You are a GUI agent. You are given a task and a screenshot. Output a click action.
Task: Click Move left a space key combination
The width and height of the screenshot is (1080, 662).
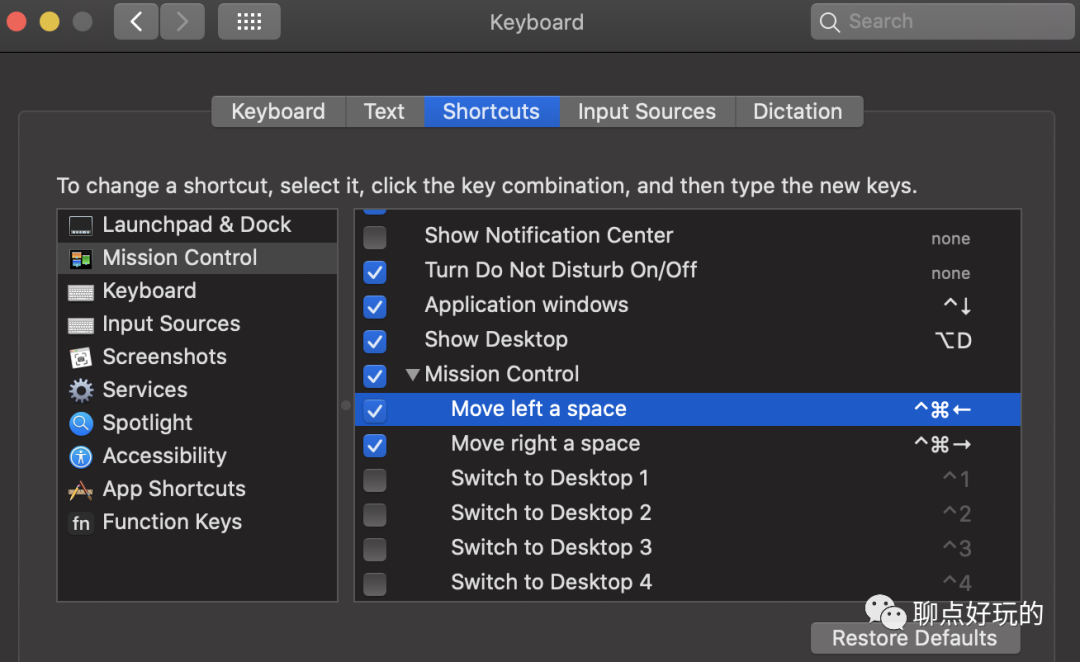942,410
